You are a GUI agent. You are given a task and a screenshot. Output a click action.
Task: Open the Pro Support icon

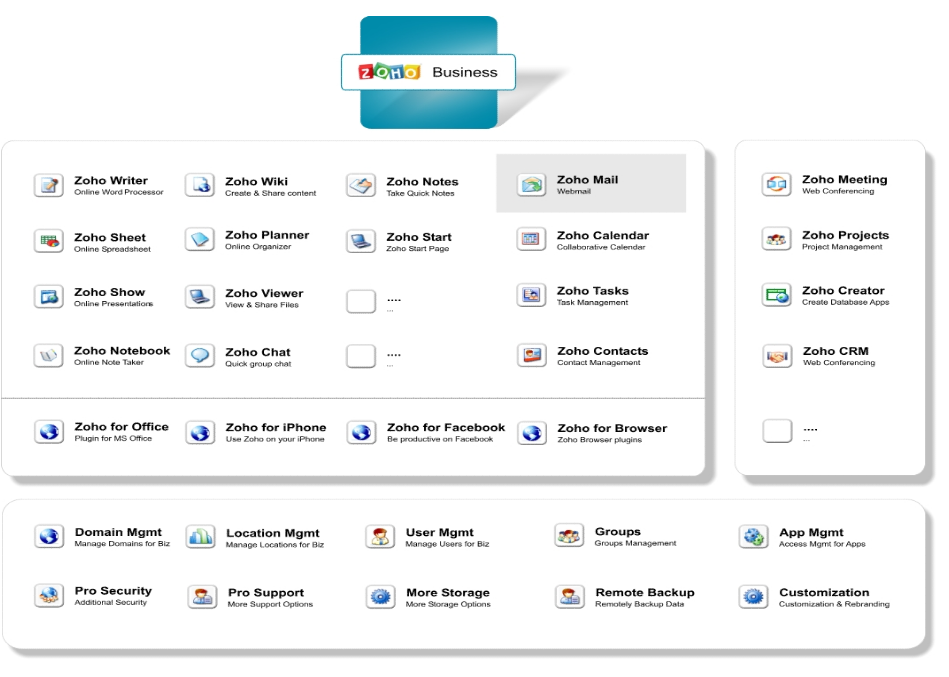203,597
